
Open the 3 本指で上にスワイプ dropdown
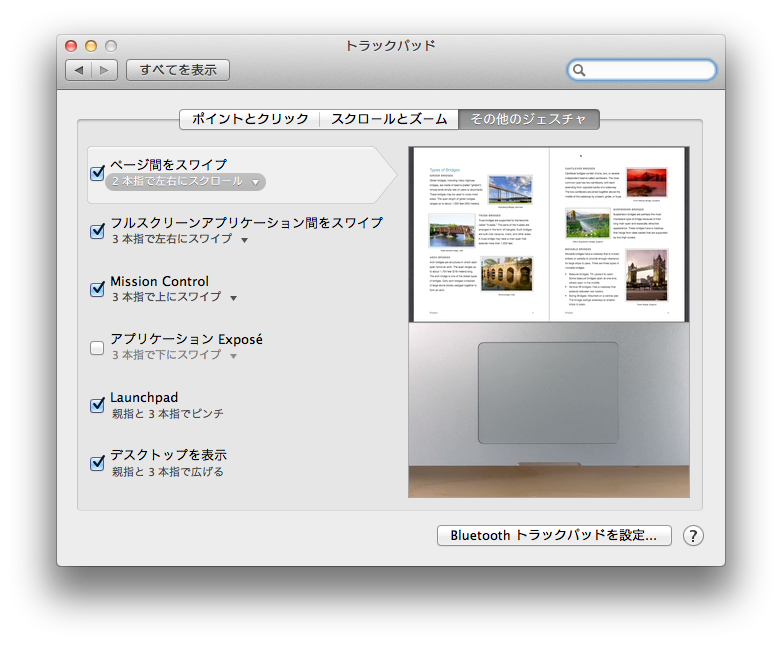click(174, 297)
